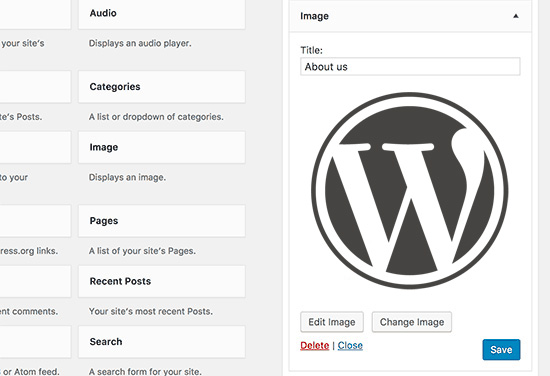Screen dimensions: 550x376
Task: Choose the Change Image button
Action: 412,322
